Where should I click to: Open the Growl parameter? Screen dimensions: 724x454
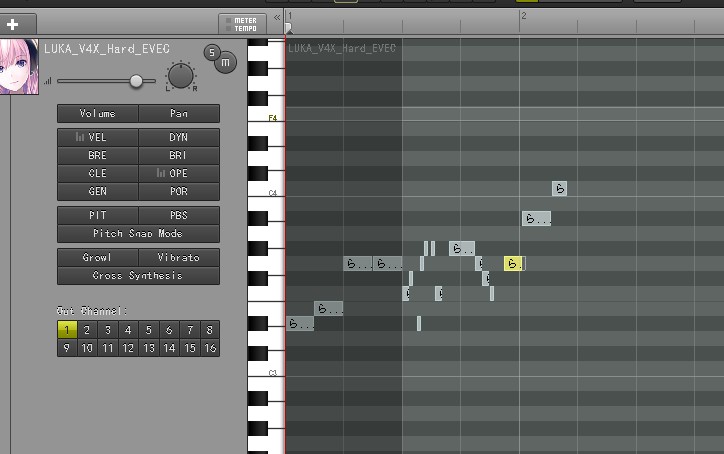pos(98,258)
